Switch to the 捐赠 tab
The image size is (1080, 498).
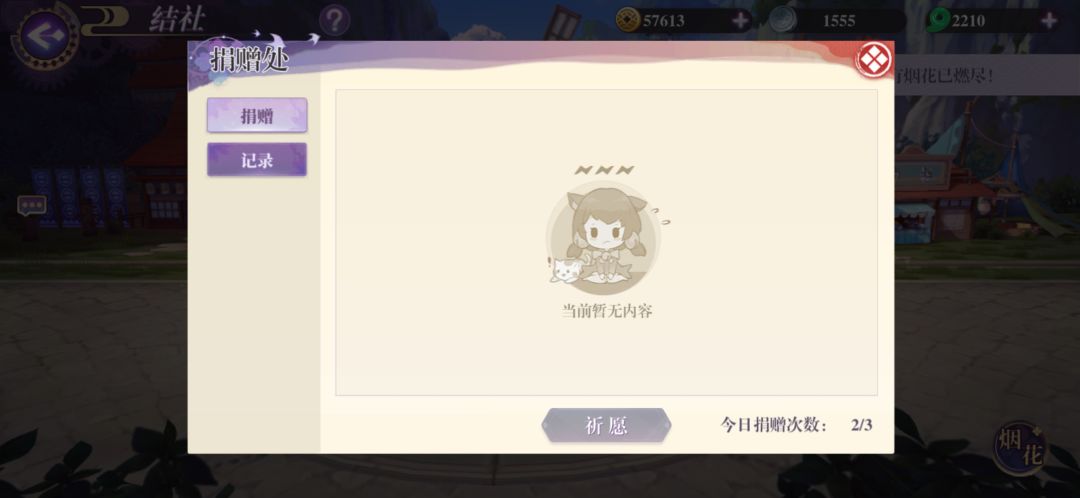(x=257, y=115)
